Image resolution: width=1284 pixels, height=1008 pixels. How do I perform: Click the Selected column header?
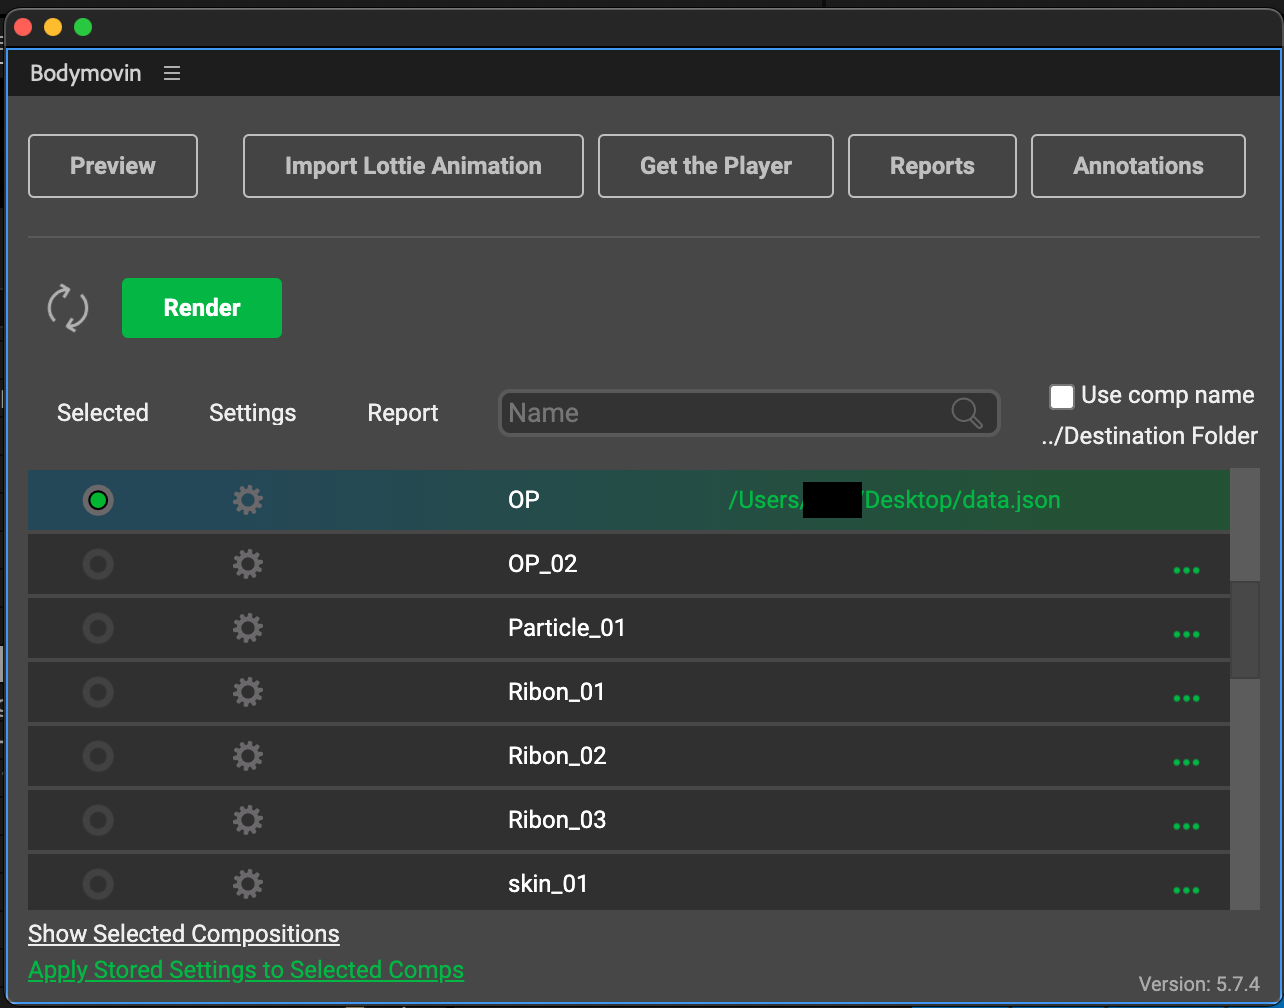(103, 413)
